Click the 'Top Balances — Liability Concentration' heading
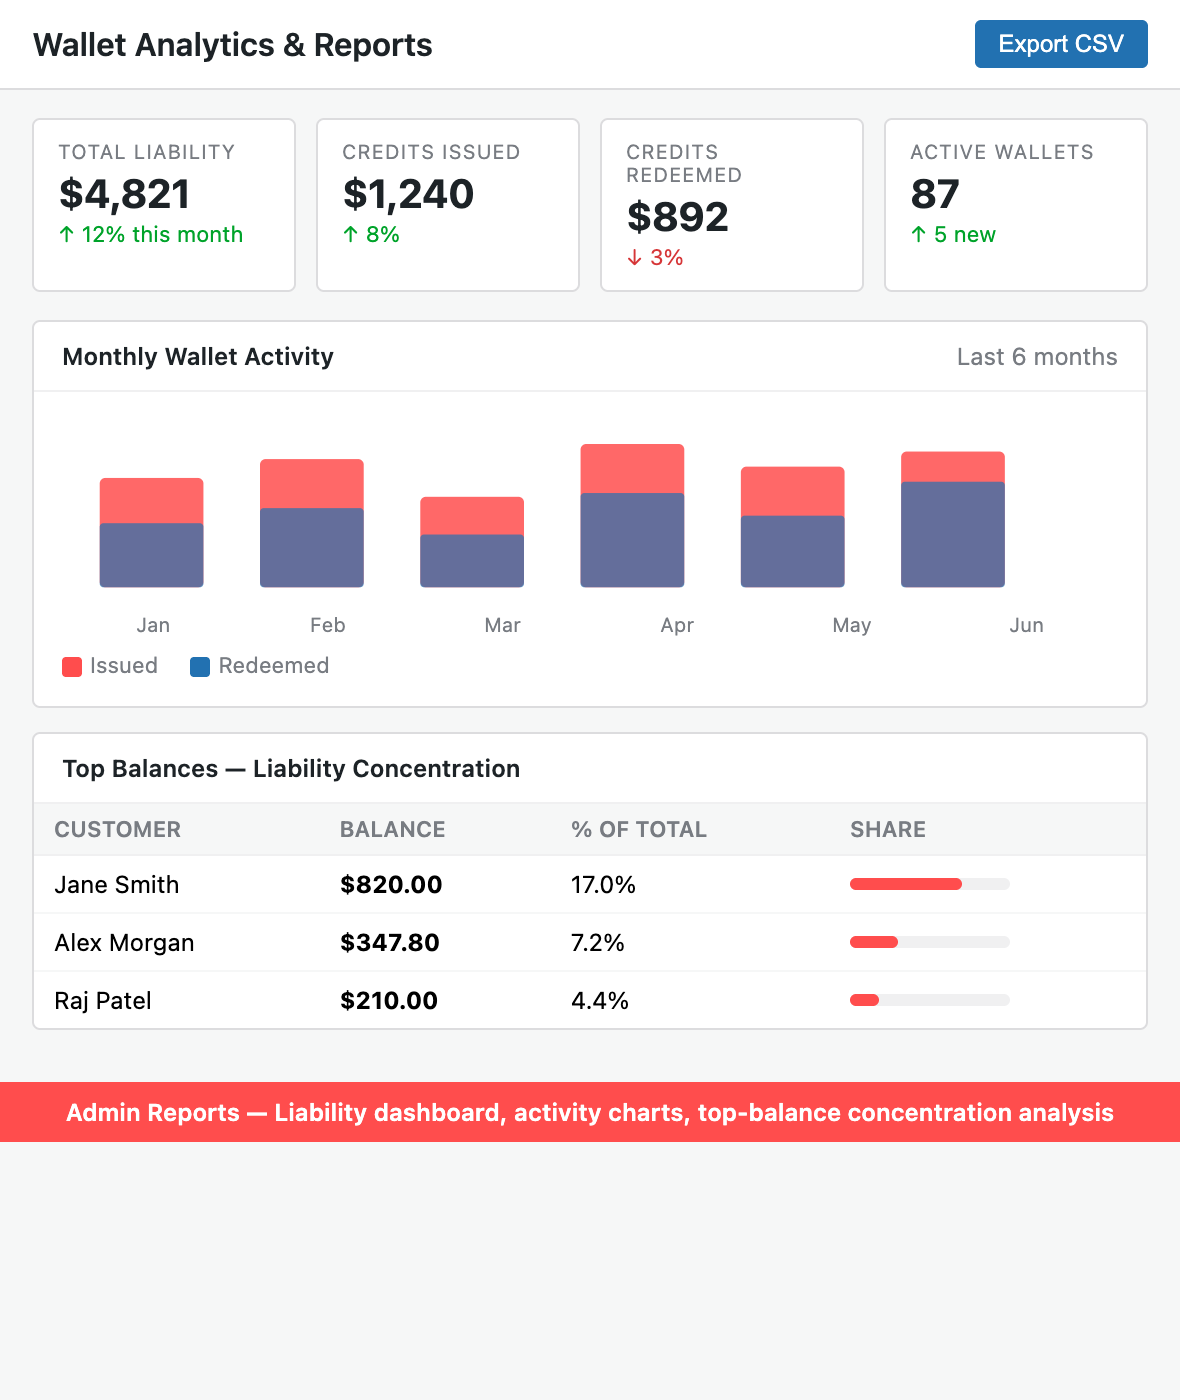 [x=291, y=769]
